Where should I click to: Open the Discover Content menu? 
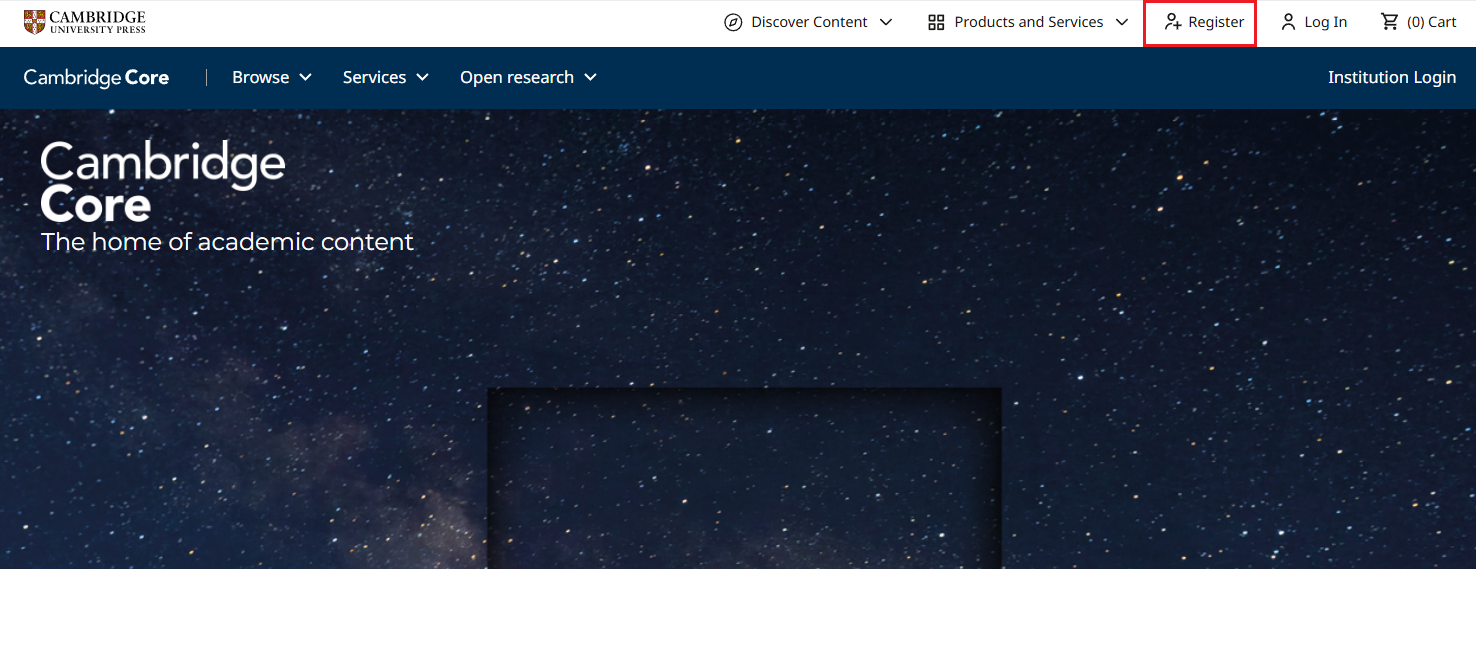pyautogui.click(x=808, y=22)
